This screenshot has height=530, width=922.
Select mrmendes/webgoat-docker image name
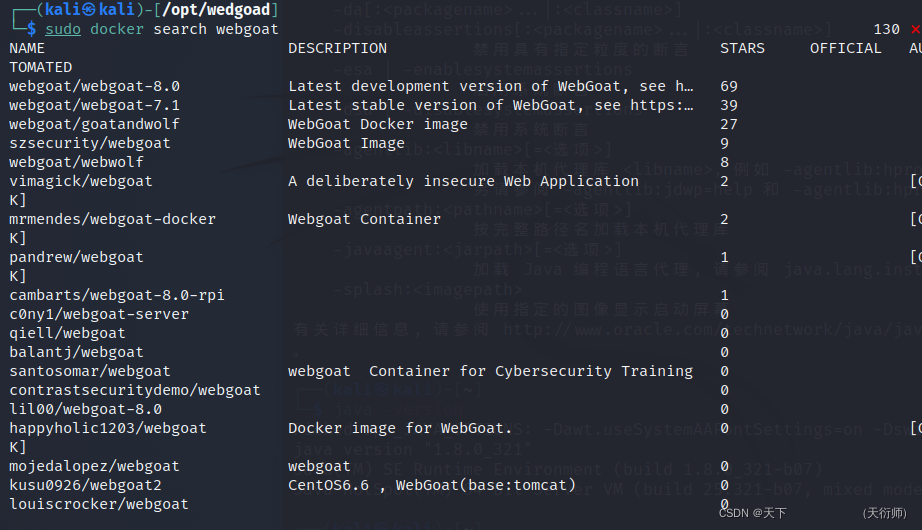(x=112, y=219)
